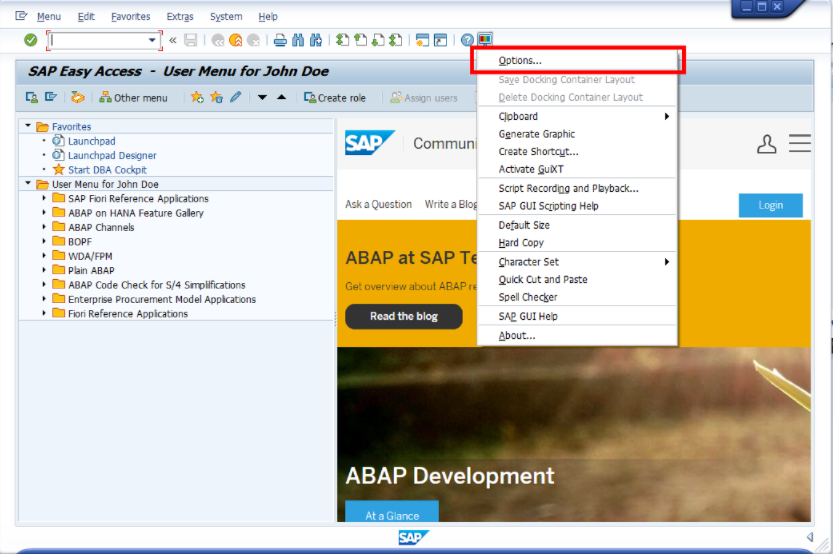
Task: Select the Launchpad favorite
Action: tap(91, 141)
